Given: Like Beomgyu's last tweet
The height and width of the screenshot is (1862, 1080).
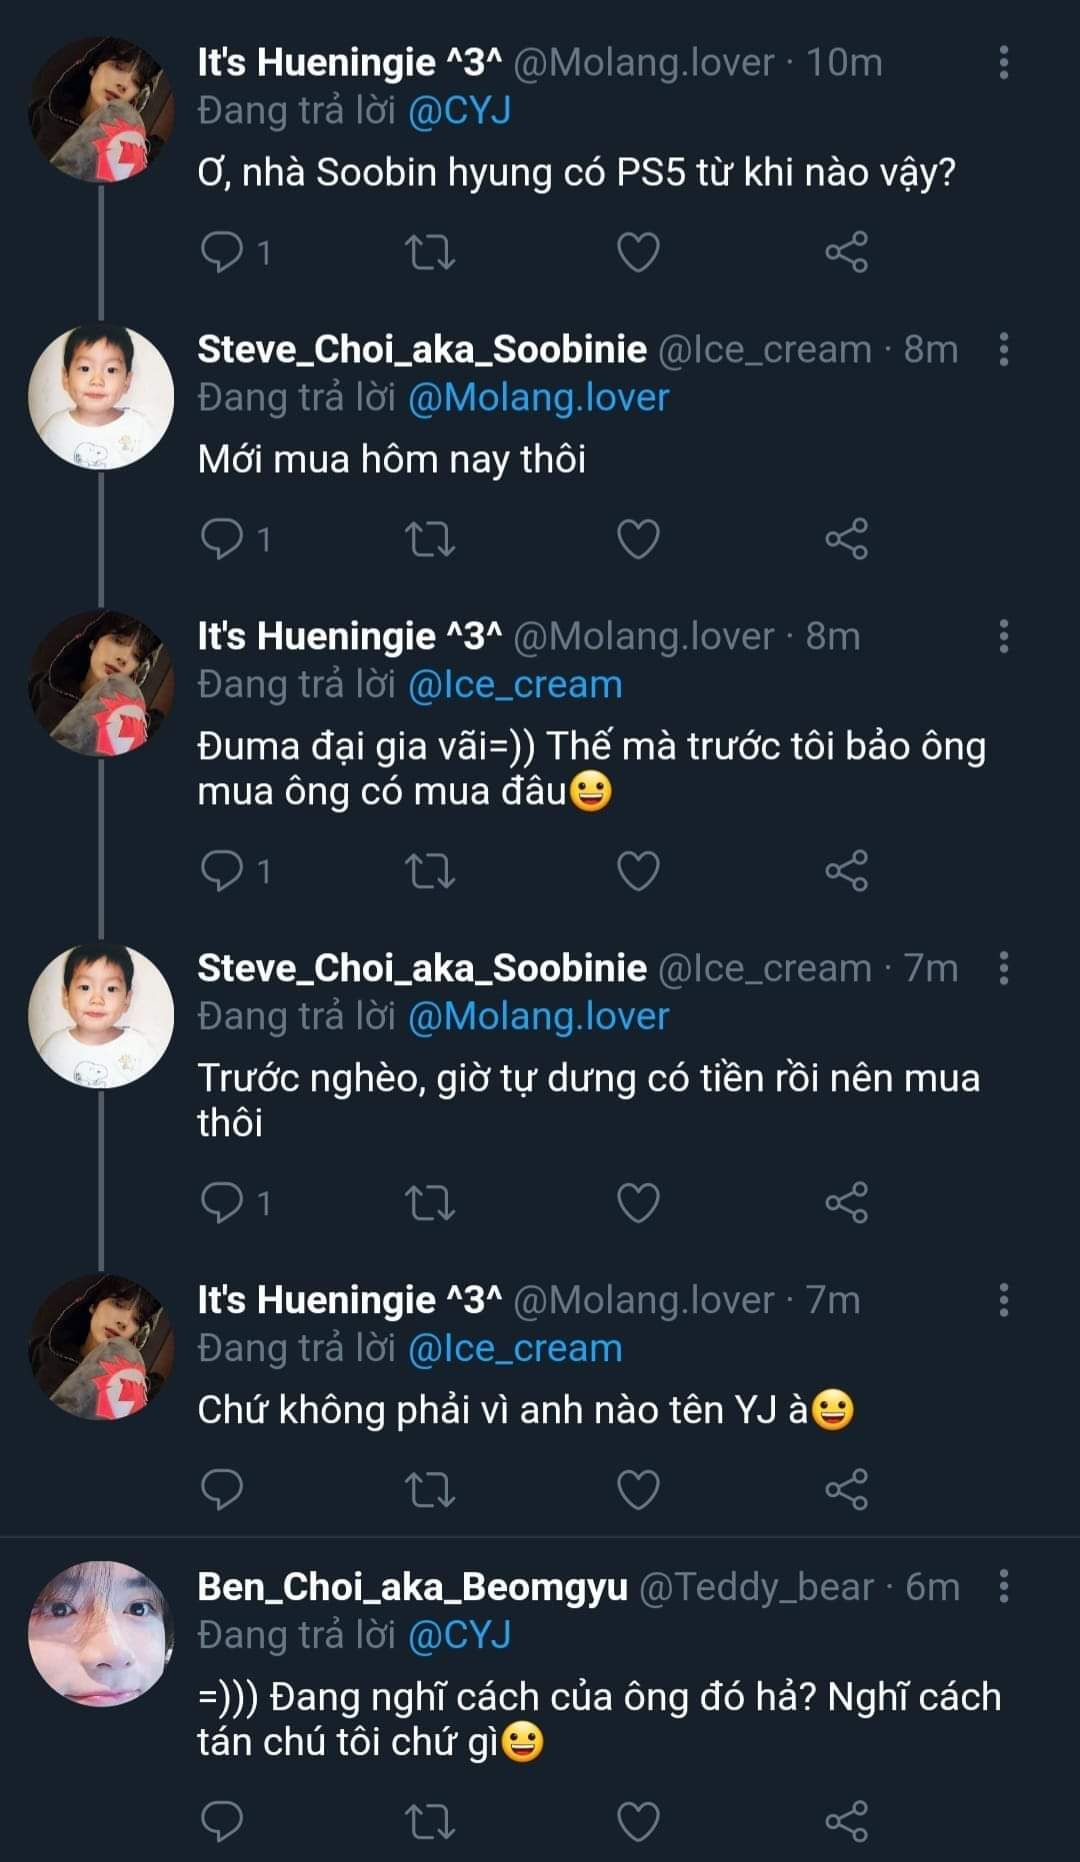Looking at the screenshot, I should 638,1821.
